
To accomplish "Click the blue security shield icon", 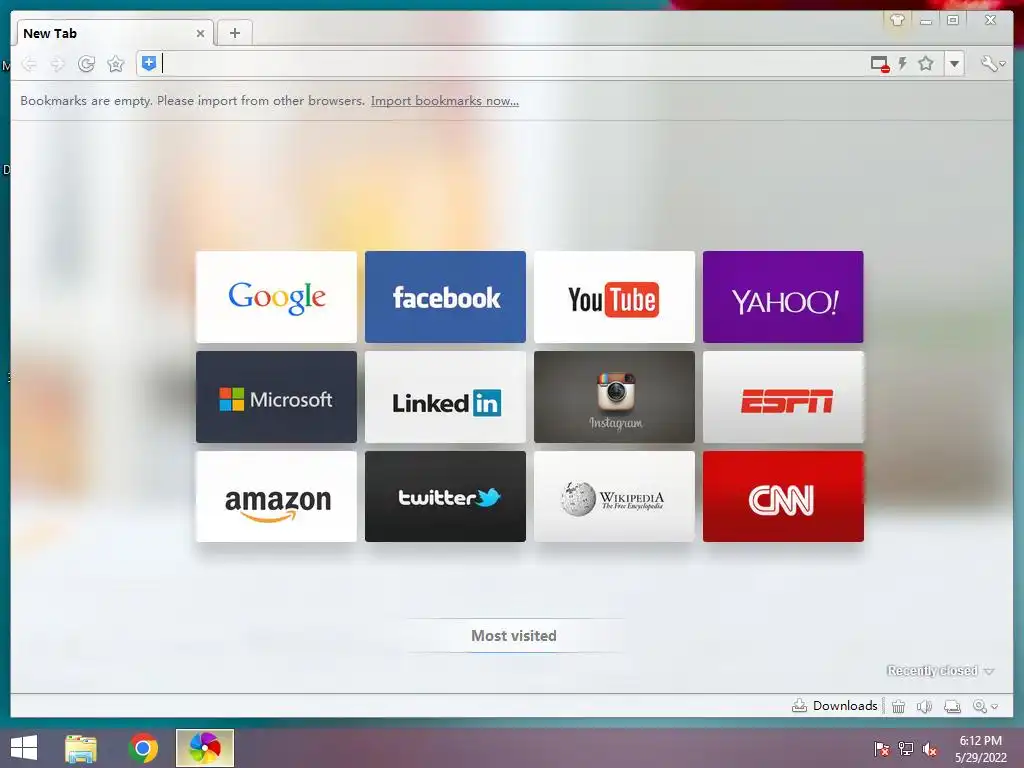I will coord(149,63).
